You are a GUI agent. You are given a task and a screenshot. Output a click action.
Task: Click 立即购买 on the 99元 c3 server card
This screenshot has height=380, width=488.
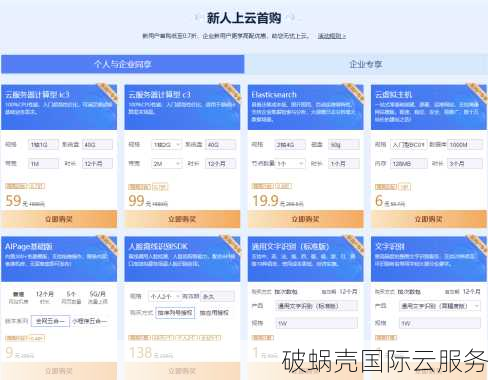coord(182,219)
